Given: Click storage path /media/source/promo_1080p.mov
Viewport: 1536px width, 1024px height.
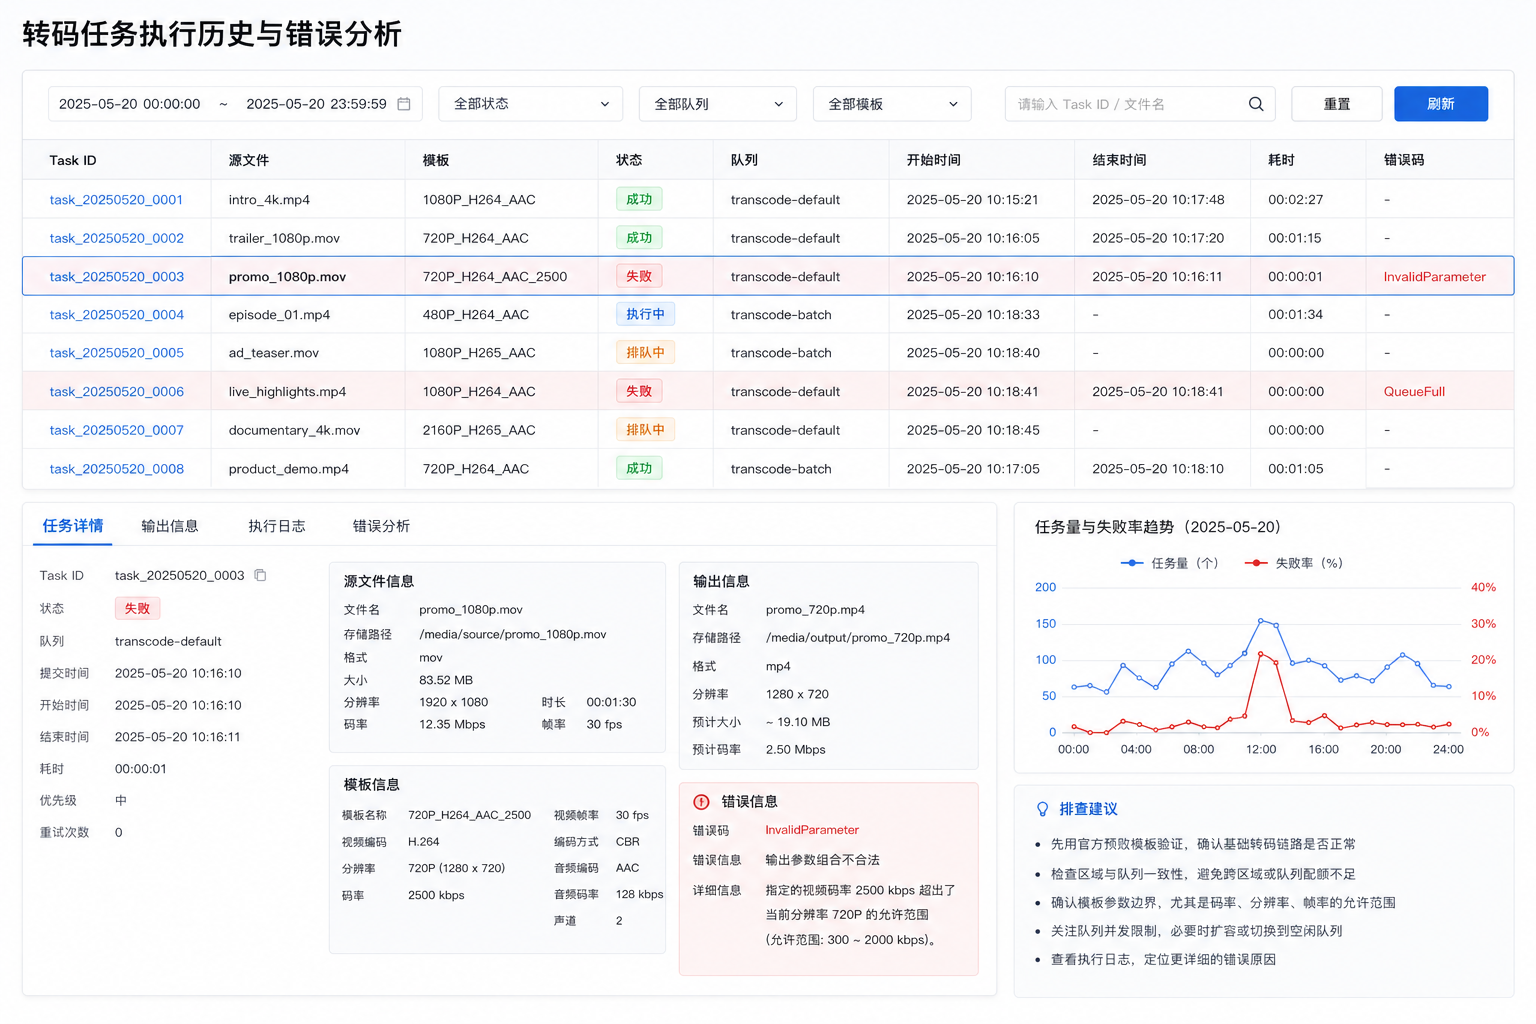Looking at the screenshot, I should pyautogui.click(x=513, y=634).
